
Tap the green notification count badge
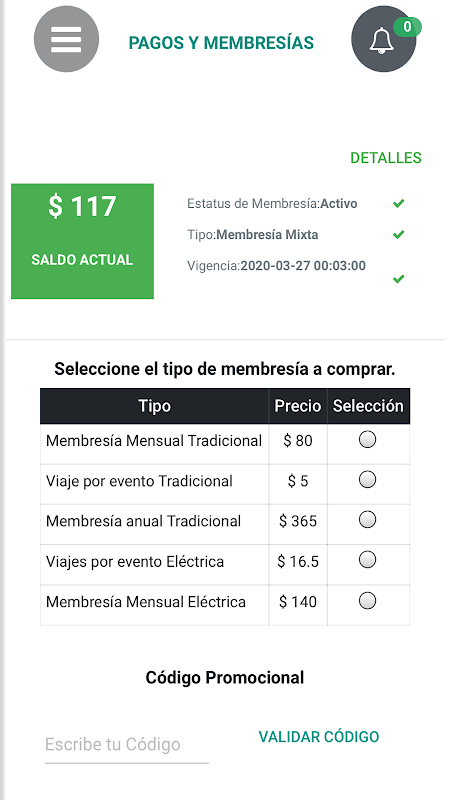coord(407,27)
